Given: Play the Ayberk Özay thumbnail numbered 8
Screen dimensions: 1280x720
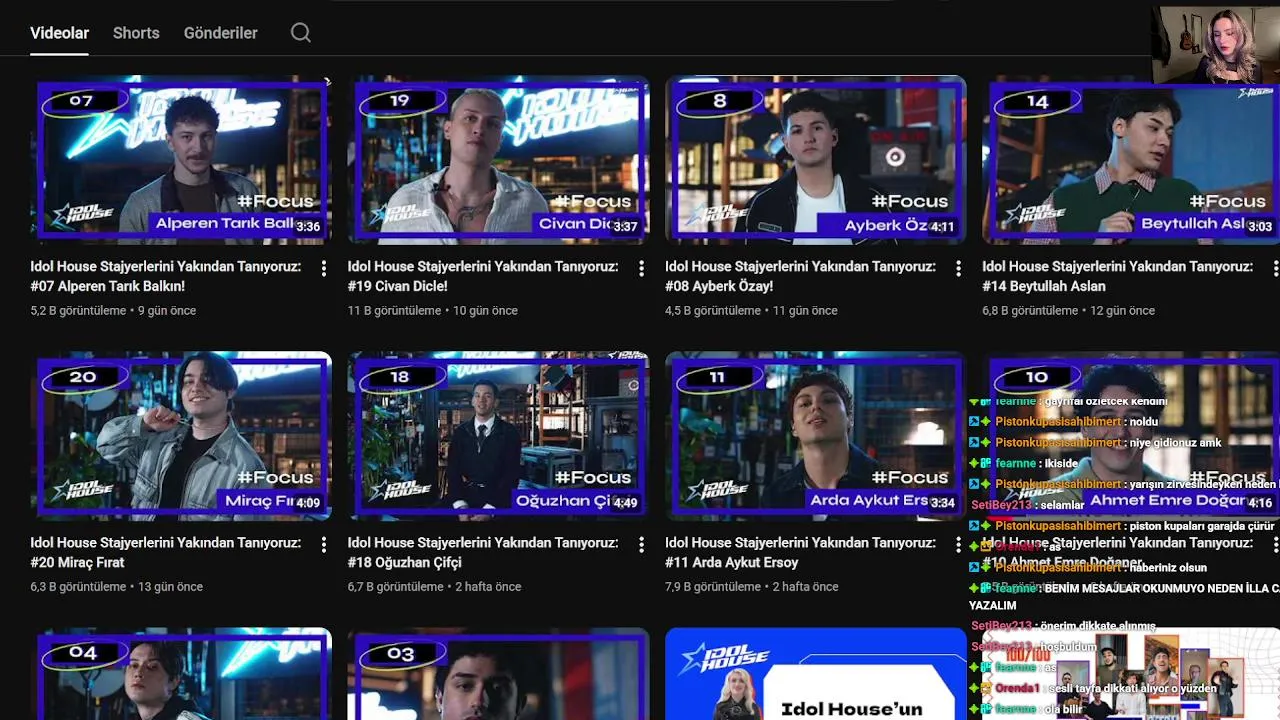Looking at the screenshot, I should coord(815,160).
